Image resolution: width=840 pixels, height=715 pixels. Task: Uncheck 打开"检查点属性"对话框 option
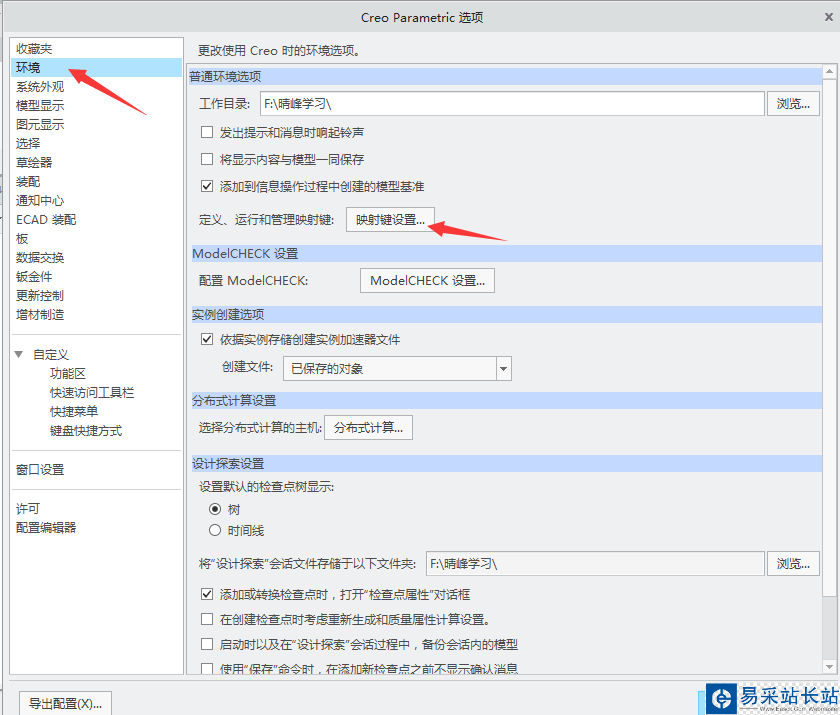[x=207, y=594]
